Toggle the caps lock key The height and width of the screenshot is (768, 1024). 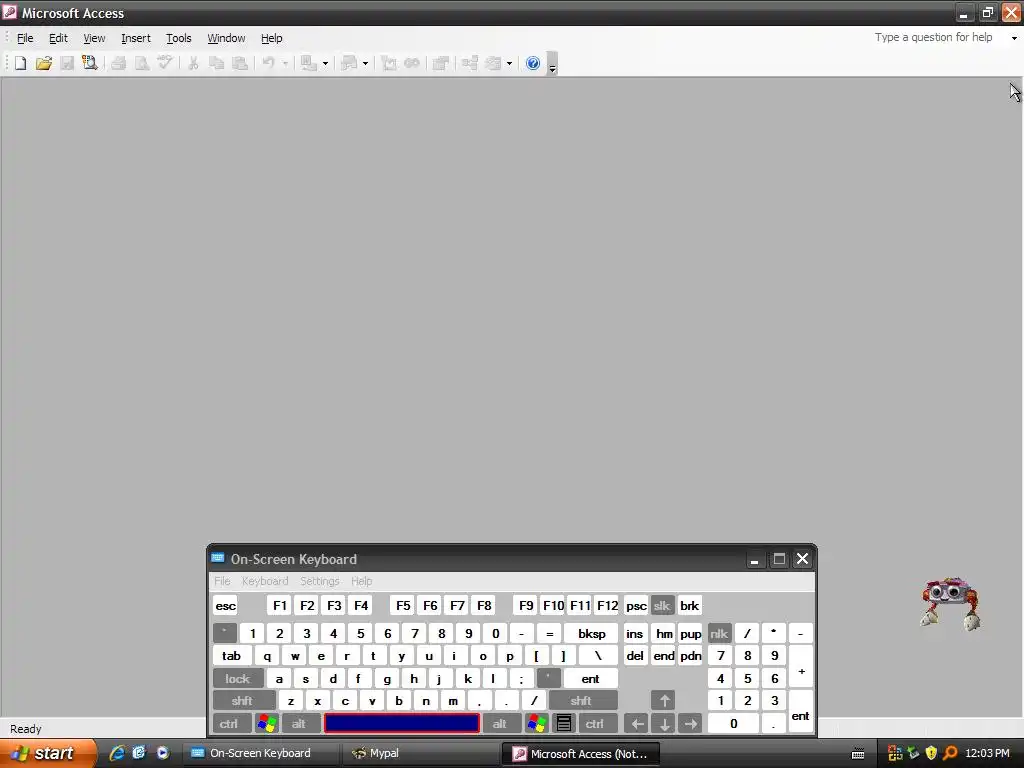(x=238, y=679)
